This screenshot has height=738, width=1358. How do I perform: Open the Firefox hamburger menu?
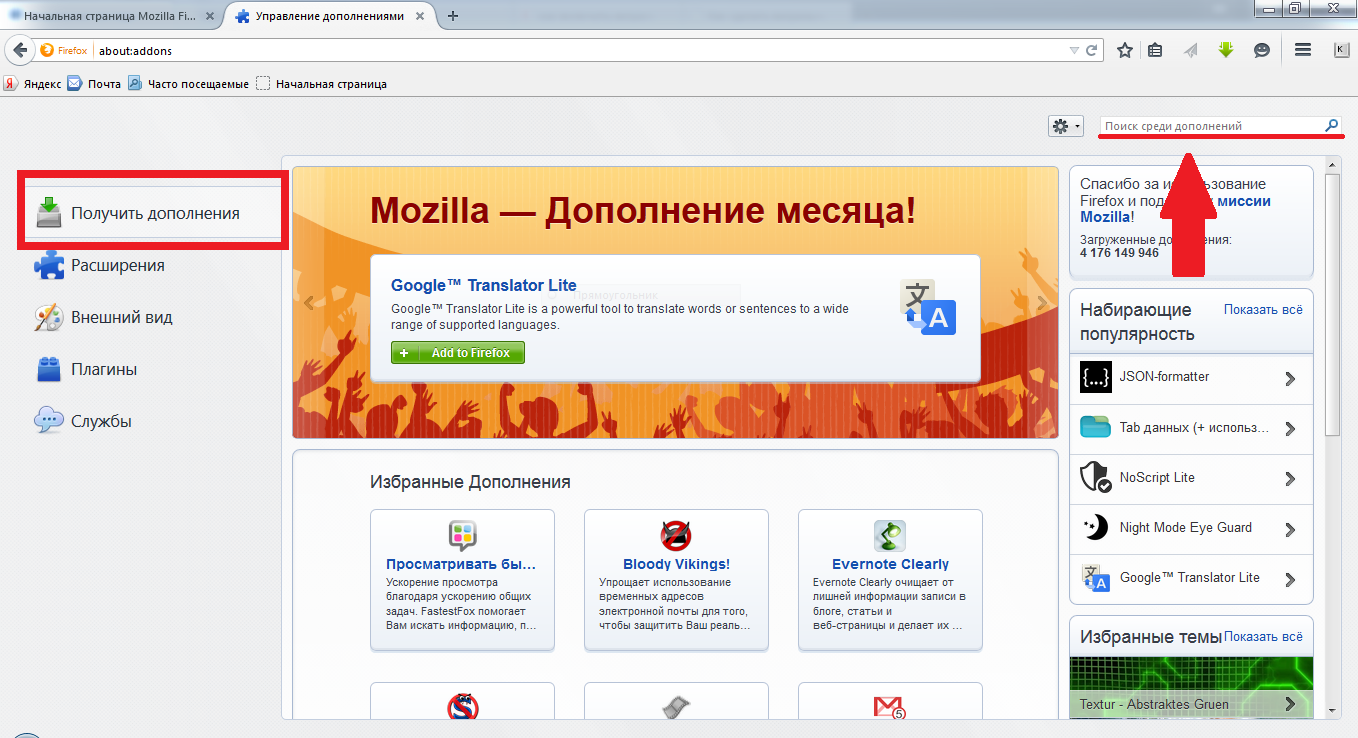tap(1302, 50)
